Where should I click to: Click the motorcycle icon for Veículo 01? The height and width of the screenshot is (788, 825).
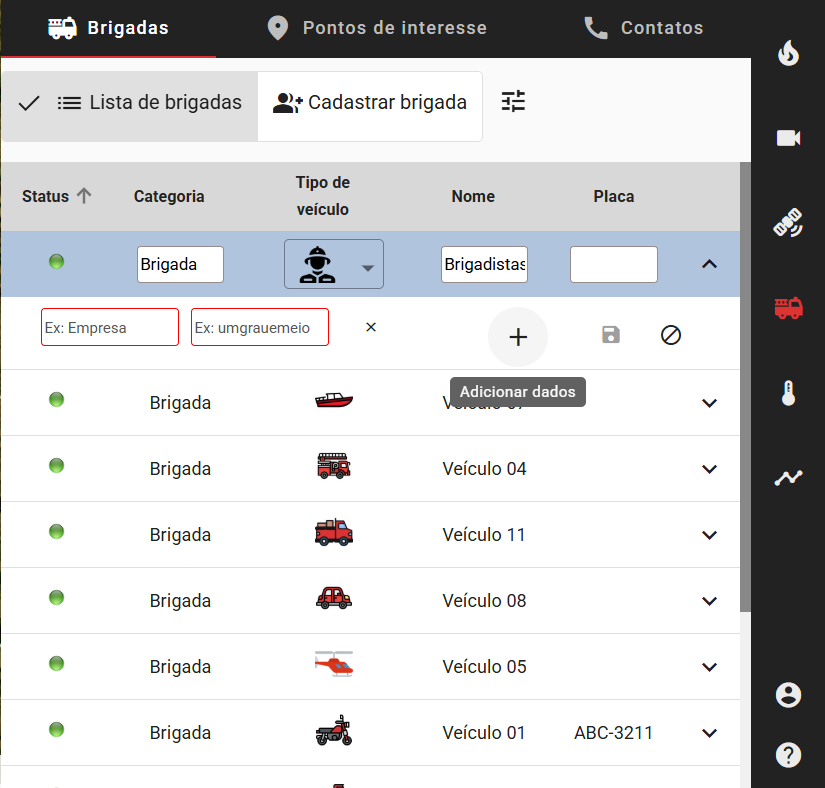click(x=334, y=730)
